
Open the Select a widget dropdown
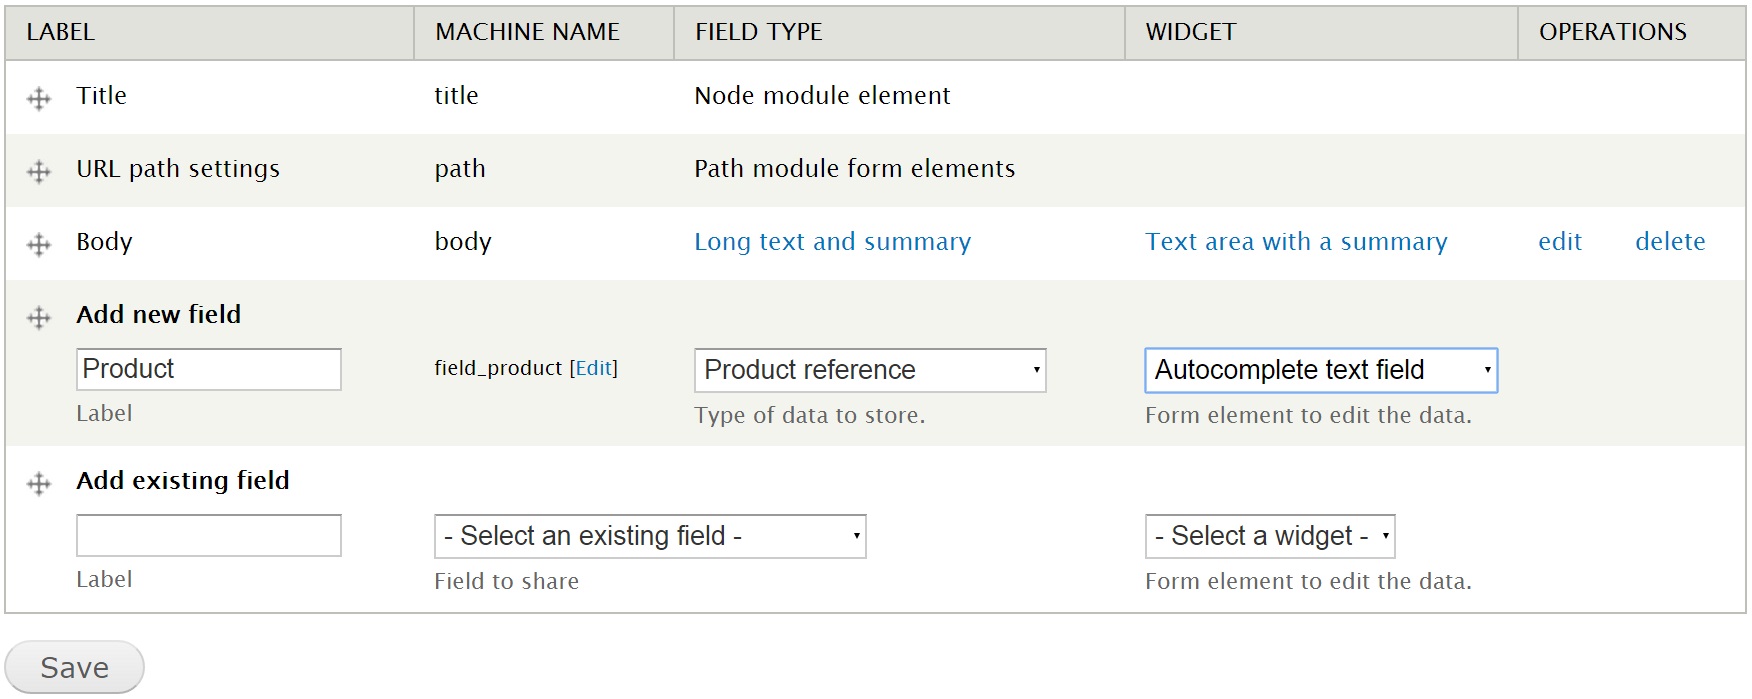[x=1270, y=536]
